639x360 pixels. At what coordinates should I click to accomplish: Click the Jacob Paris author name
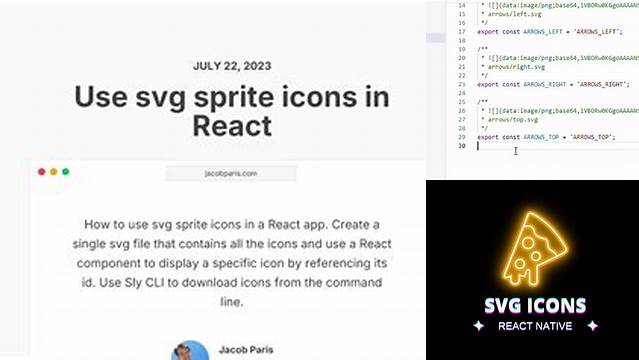246,349
